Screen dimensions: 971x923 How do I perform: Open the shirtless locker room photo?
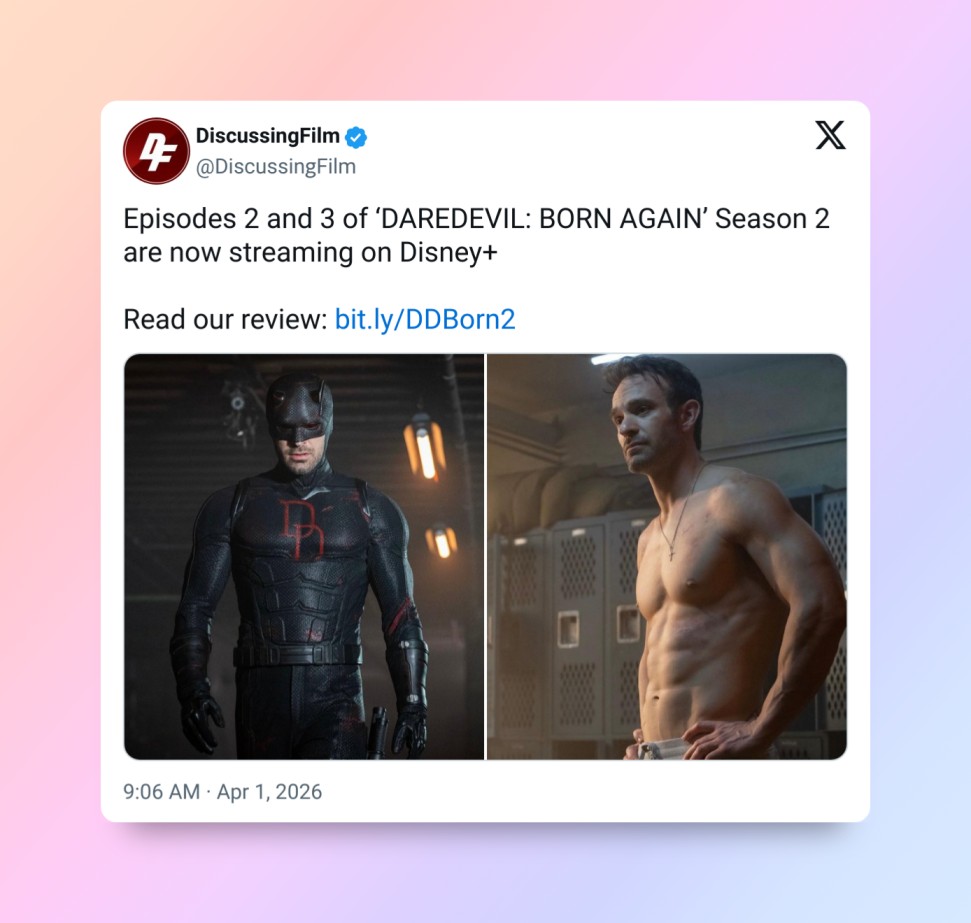pyautogui.click(x=667, y=556)
